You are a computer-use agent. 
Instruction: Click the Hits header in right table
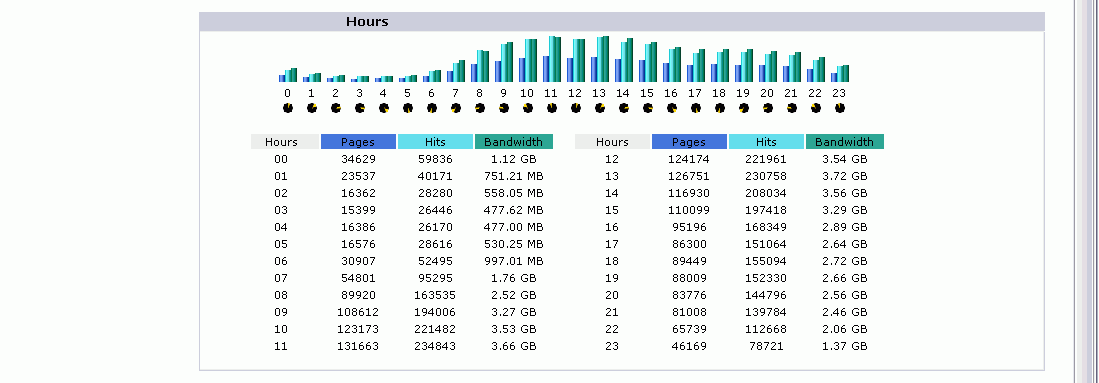766,142
